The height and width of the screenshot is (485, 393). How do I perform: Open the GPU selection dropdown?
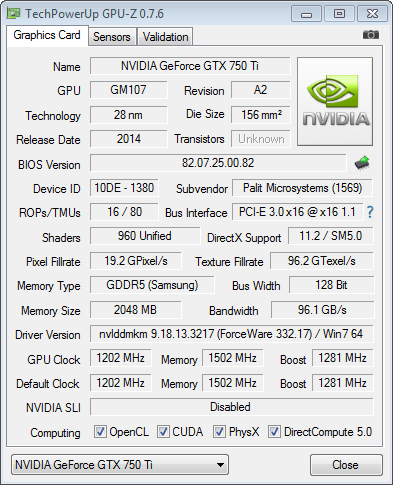120,464
